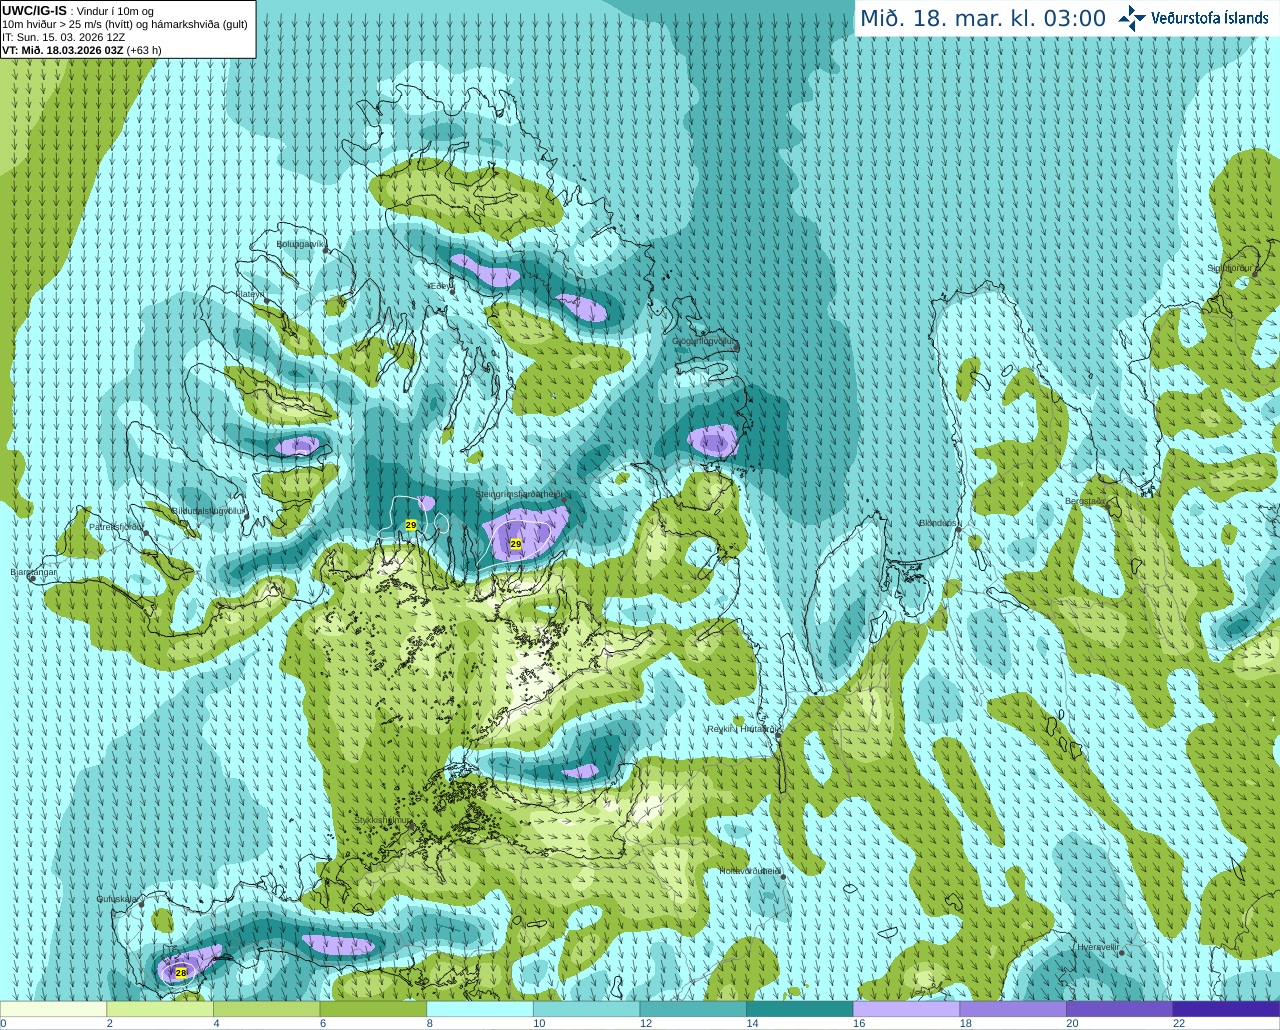Click the VT: Mið. 18.03.2026 03Z (+63 h) line

click(81, 50)
